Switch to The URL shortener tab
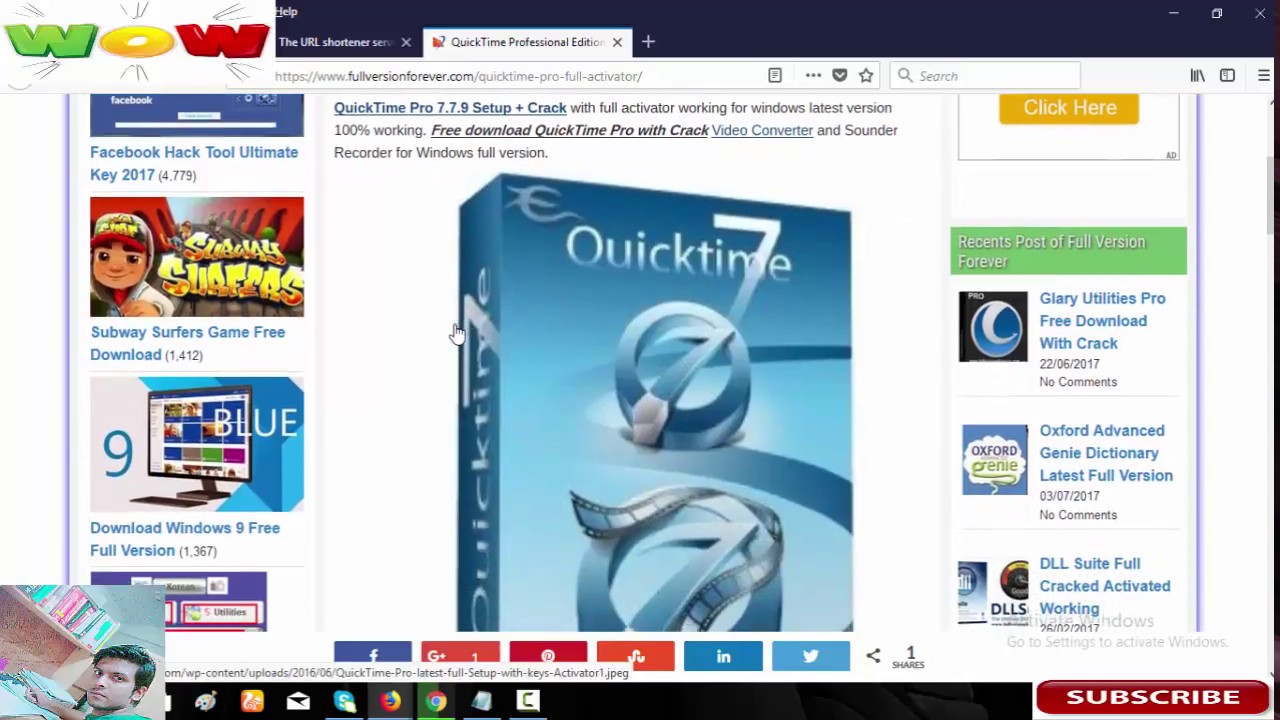The image size is (1280, 720). pos(334,42)
